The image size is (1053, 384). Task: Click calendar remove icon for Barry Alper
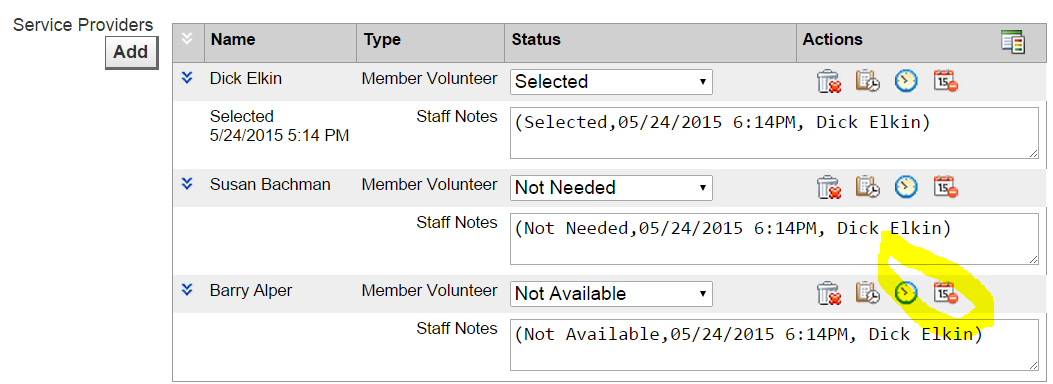[x=946, y=293]
